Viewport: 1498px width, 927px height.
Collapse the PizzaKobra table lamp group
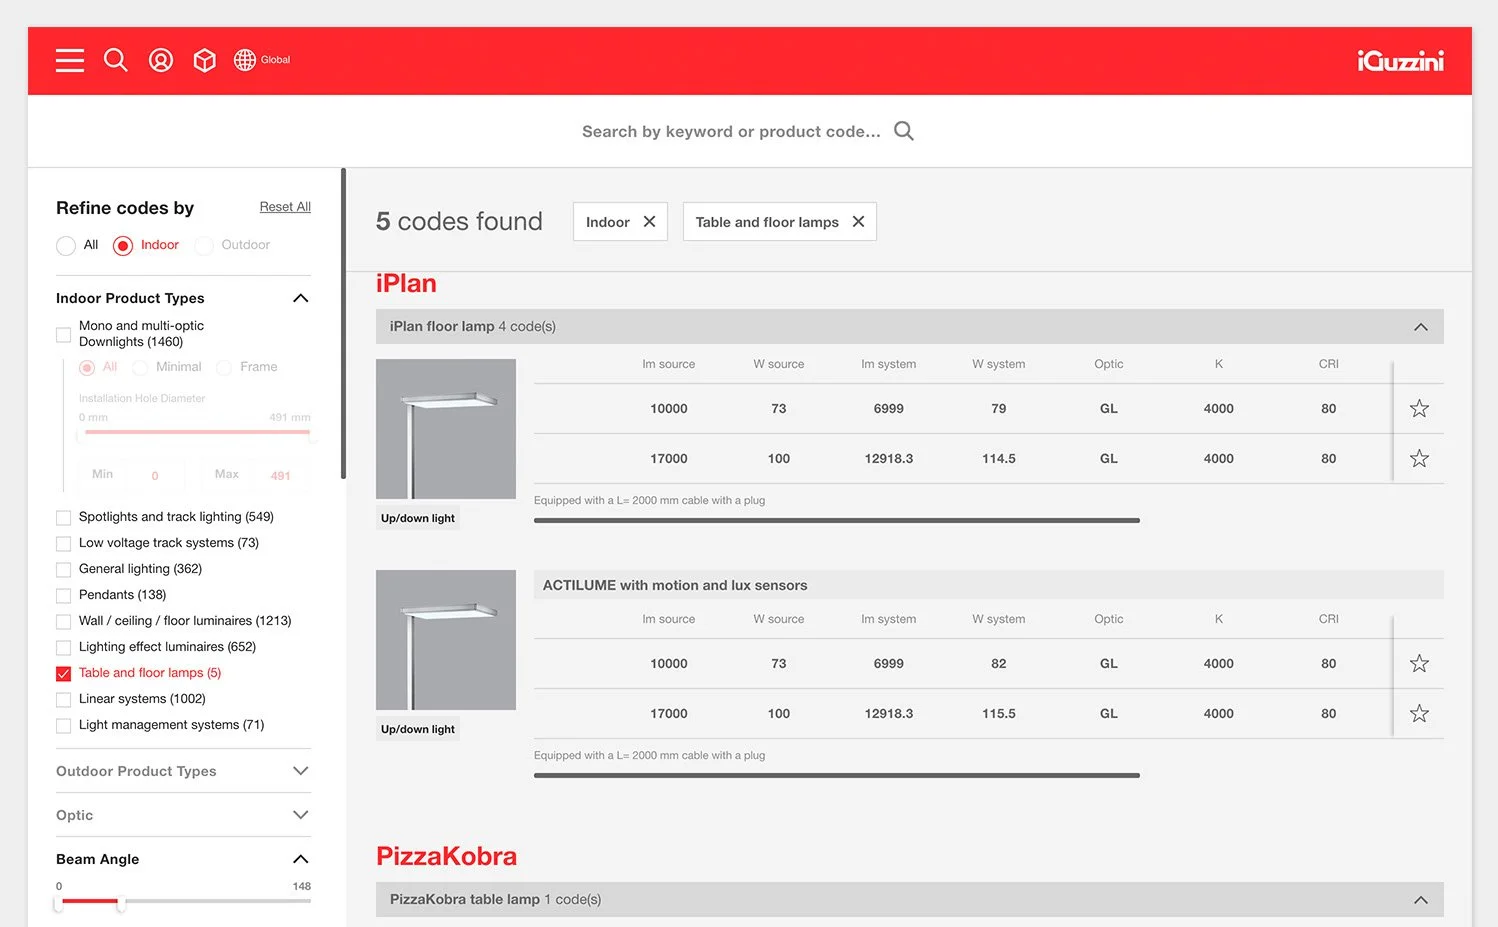1420,900
